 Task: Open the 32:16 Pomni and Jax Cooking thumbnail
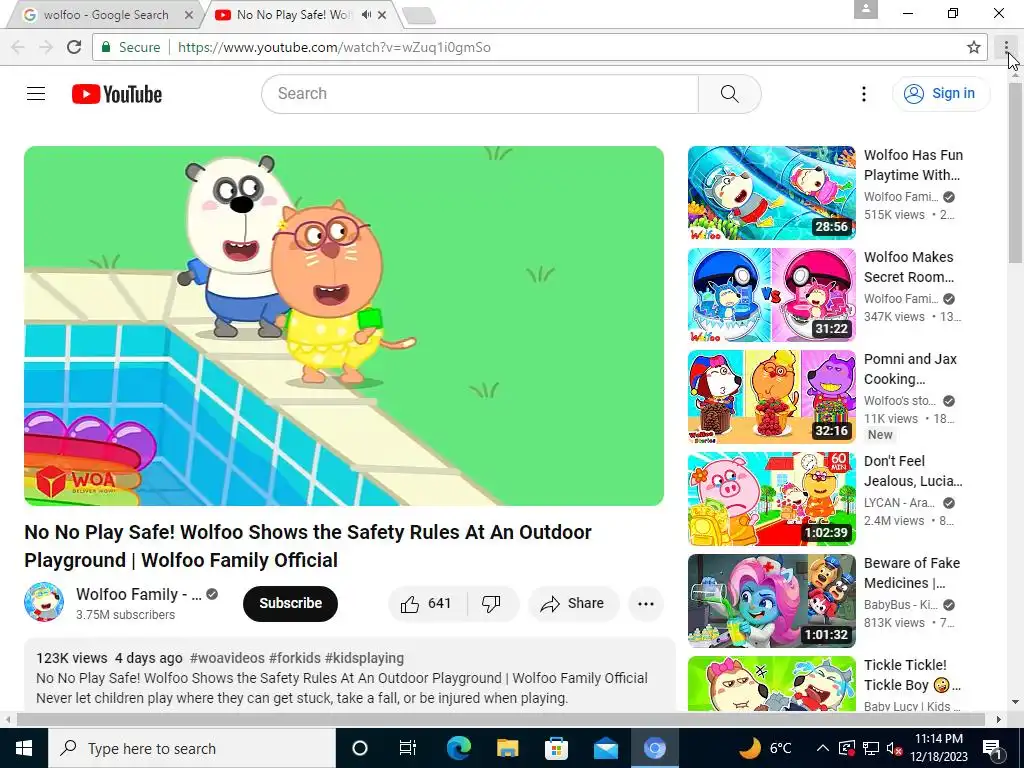(771, 396)
